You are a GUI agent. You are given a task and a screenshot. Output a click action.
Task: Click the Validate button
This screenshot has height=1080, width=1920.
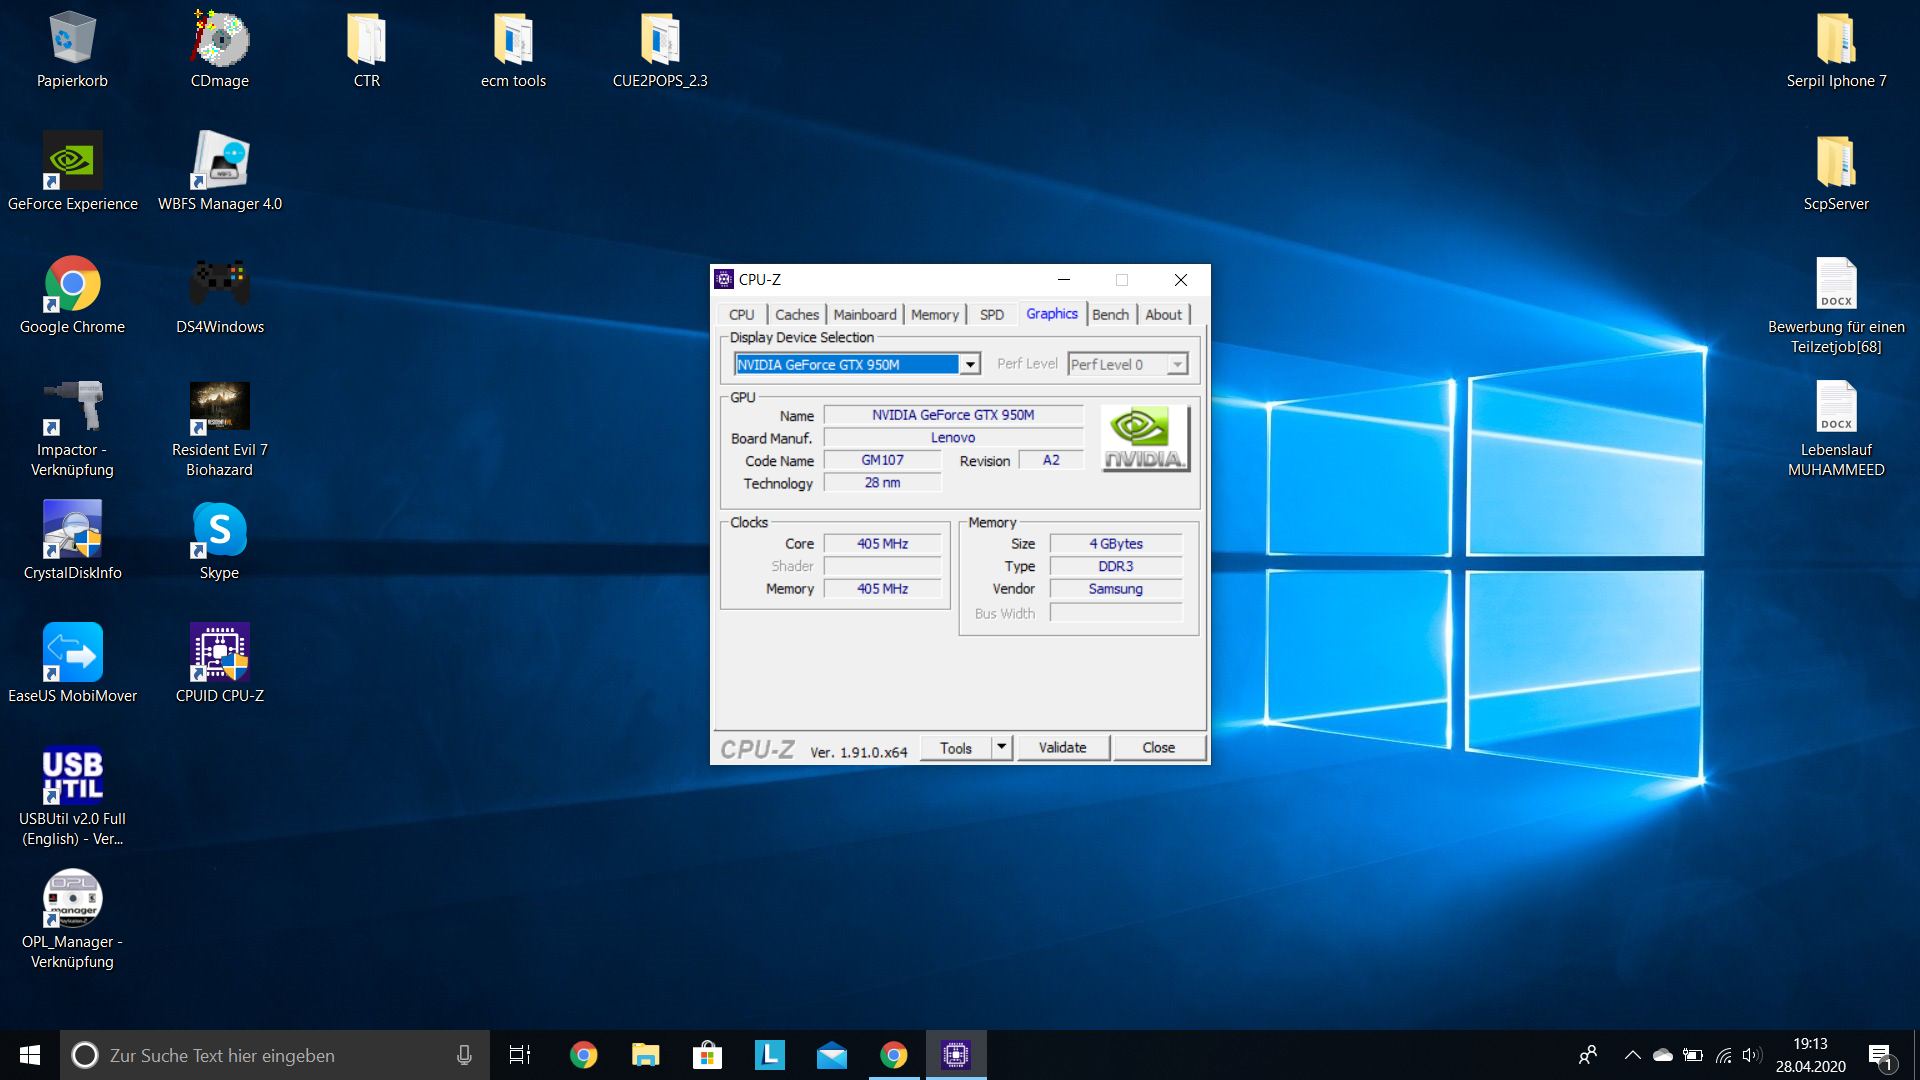[x=1062, y=747]
